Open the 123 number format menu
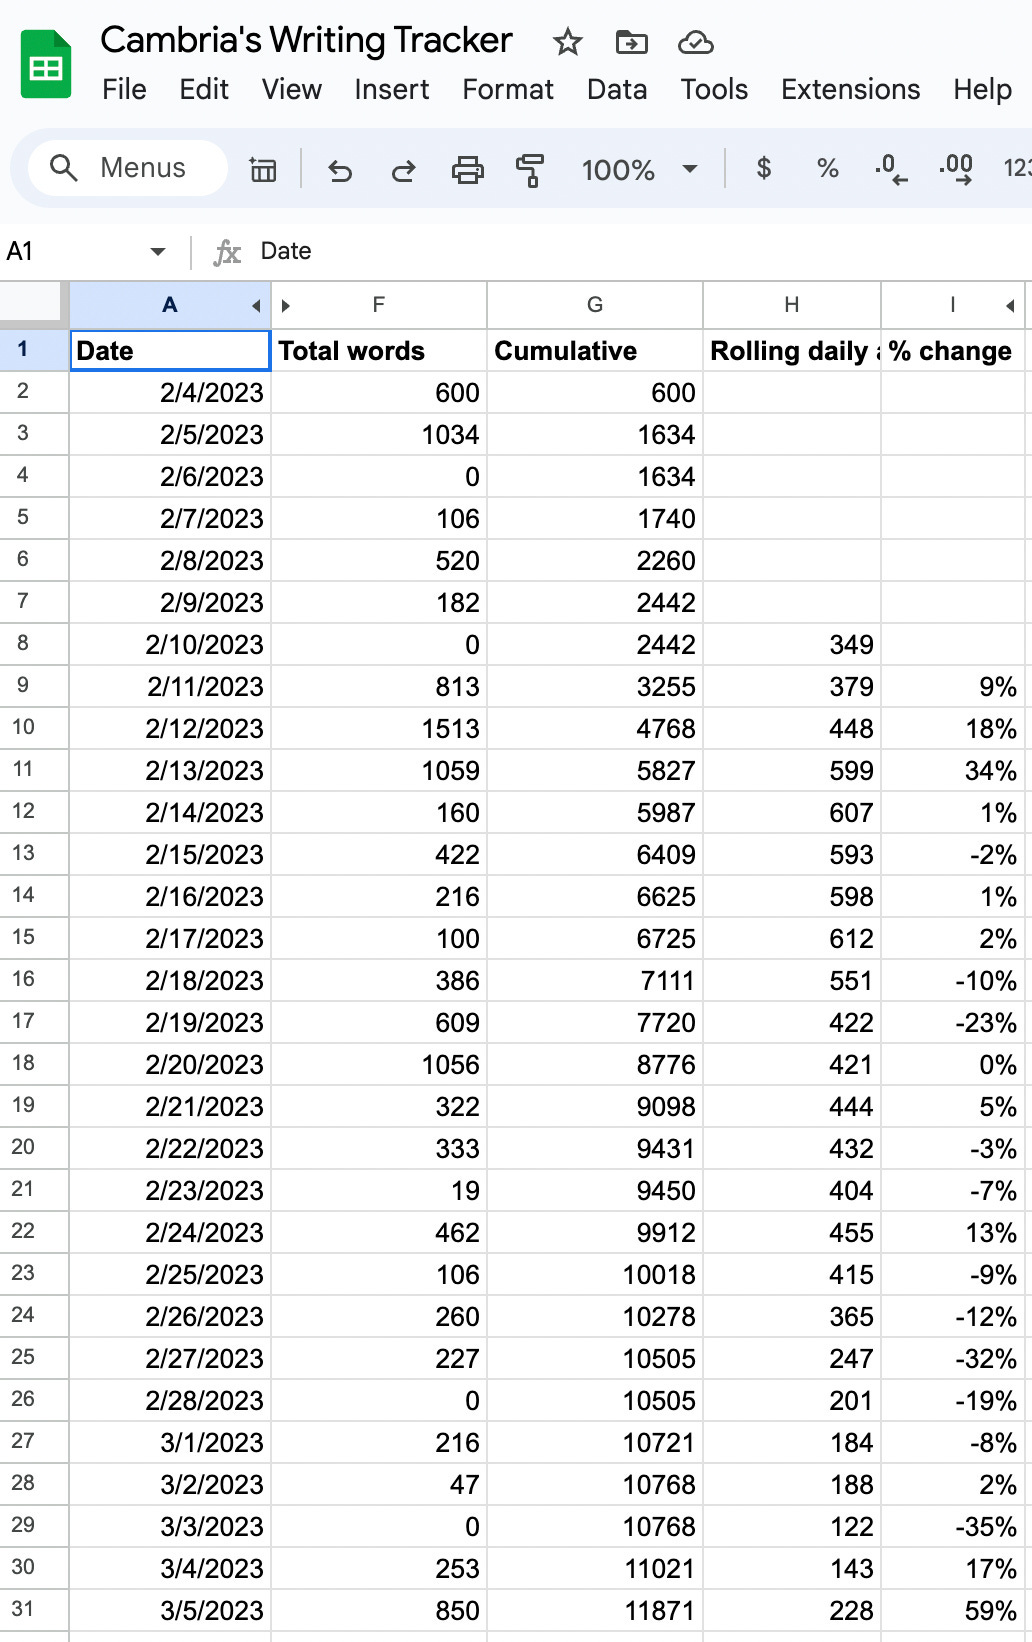 tap(1017, 168)
